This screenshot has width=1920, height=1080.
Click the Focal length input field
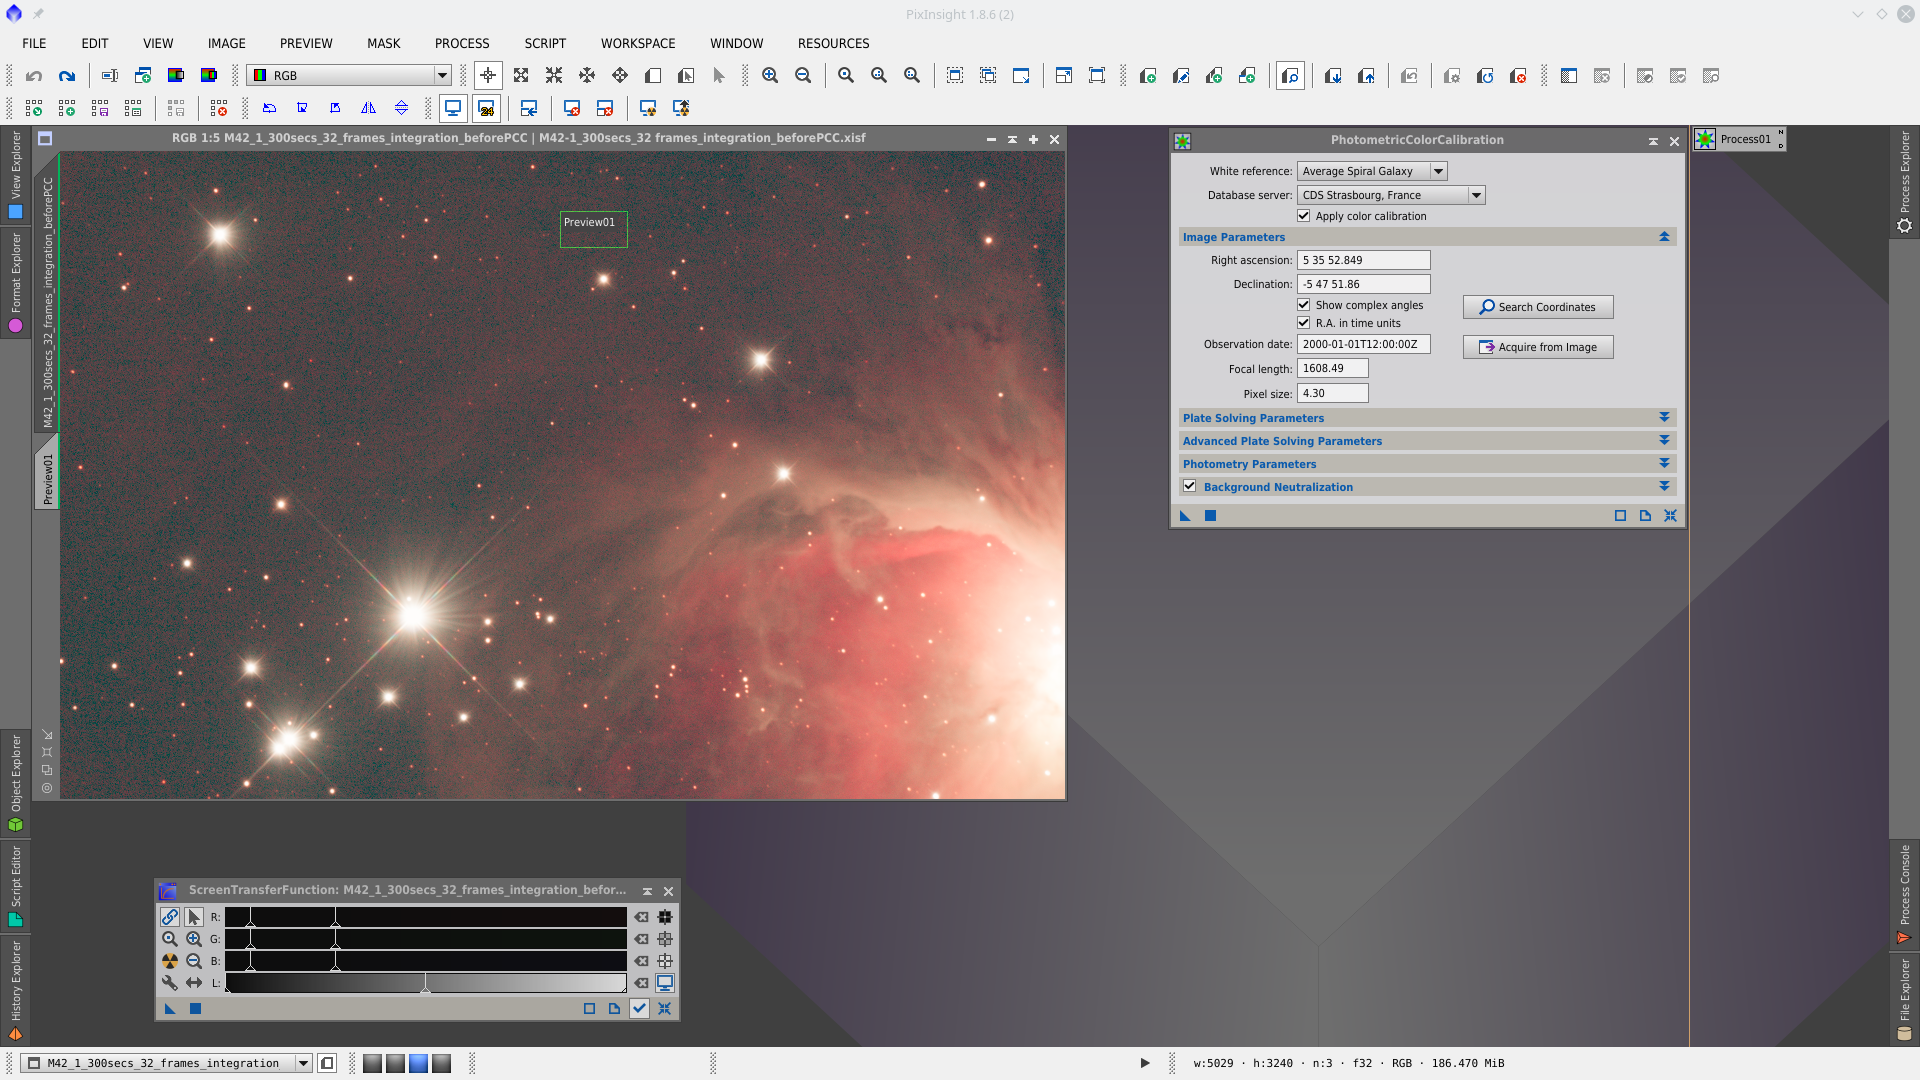click(x=1332, y=369)
